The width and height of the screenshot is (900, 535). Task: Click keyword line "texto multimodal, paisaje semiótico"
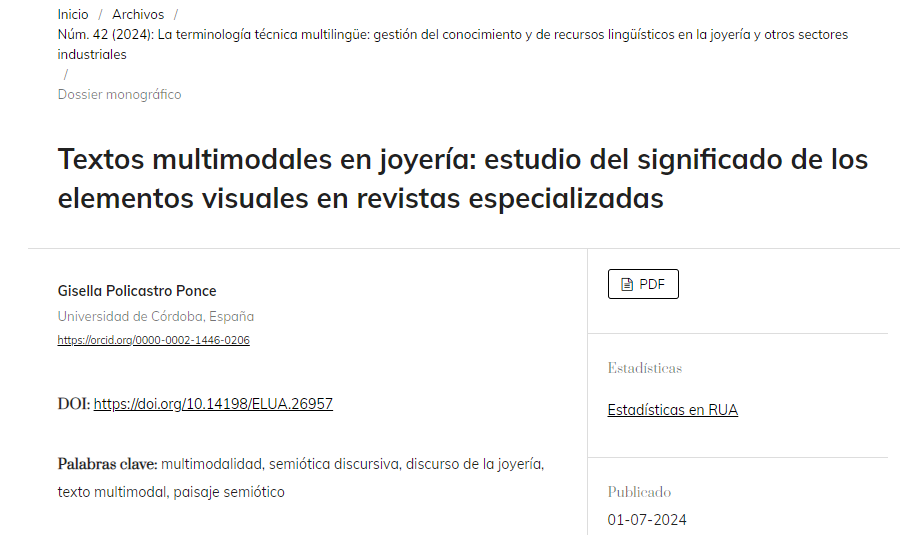171,492
